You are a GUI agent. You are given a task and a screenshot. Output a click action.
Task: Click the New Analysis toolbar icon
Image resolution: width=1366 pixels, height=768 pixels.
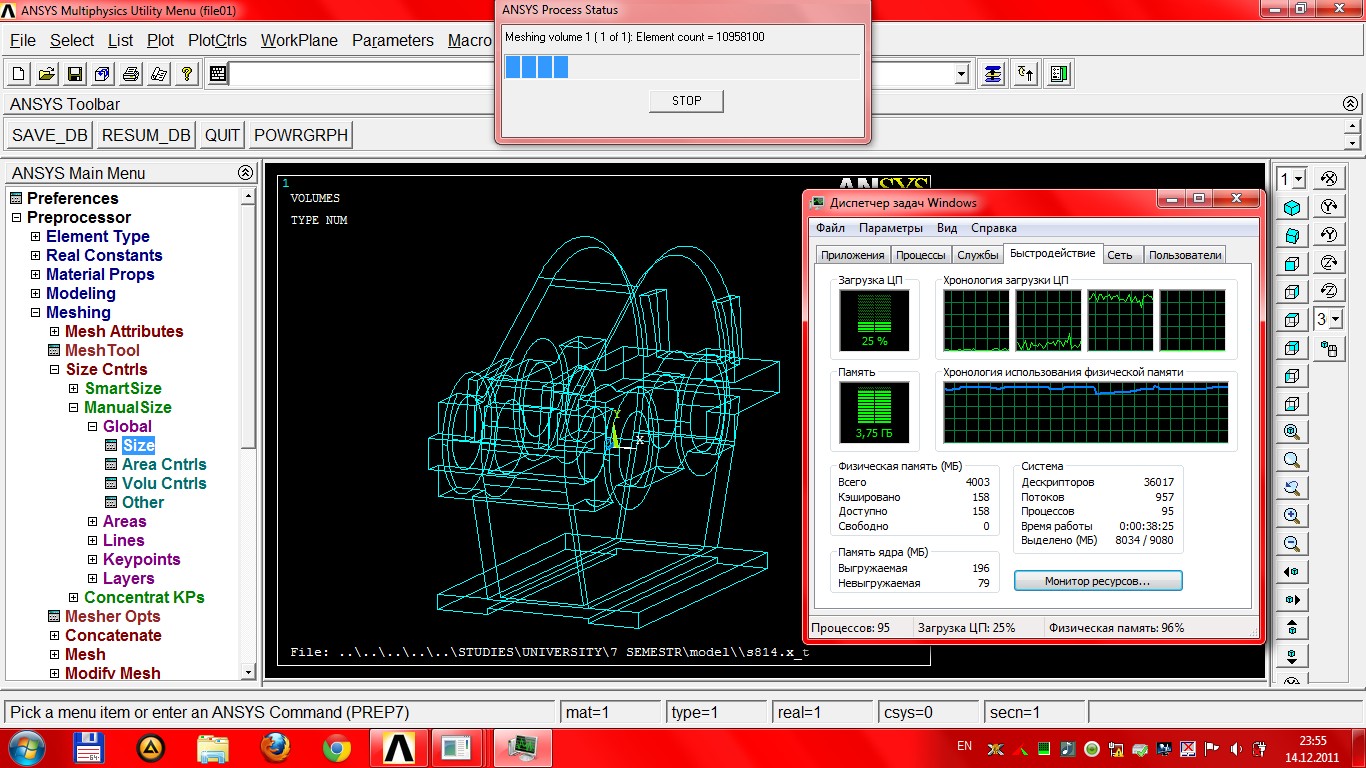pos(19,74)
